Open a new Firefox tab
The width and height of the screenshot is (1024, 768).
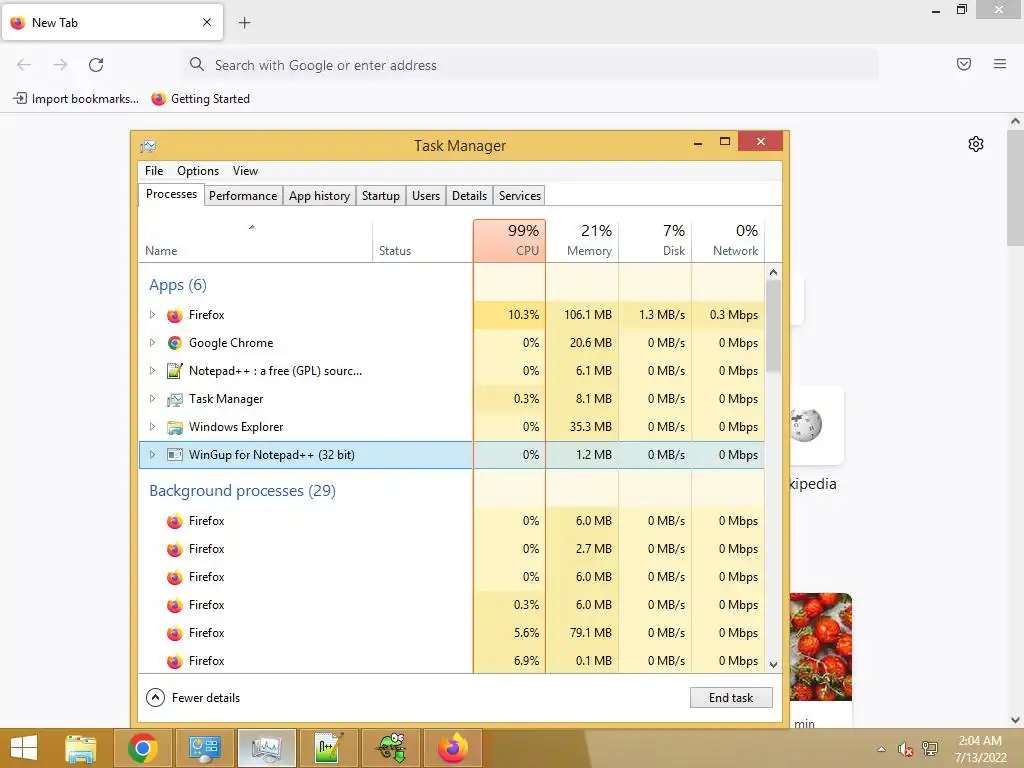coord(244,23)
